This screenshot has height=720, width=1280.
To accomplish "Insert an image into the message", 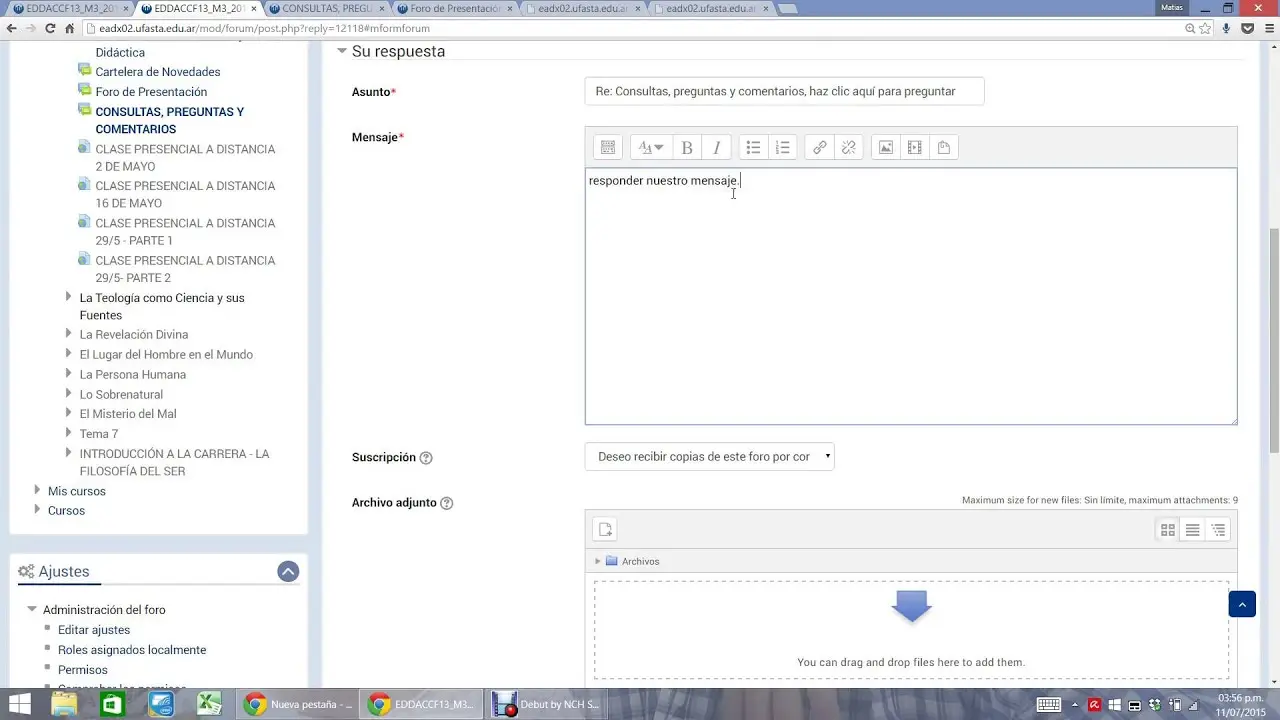I will pos(885,148).
